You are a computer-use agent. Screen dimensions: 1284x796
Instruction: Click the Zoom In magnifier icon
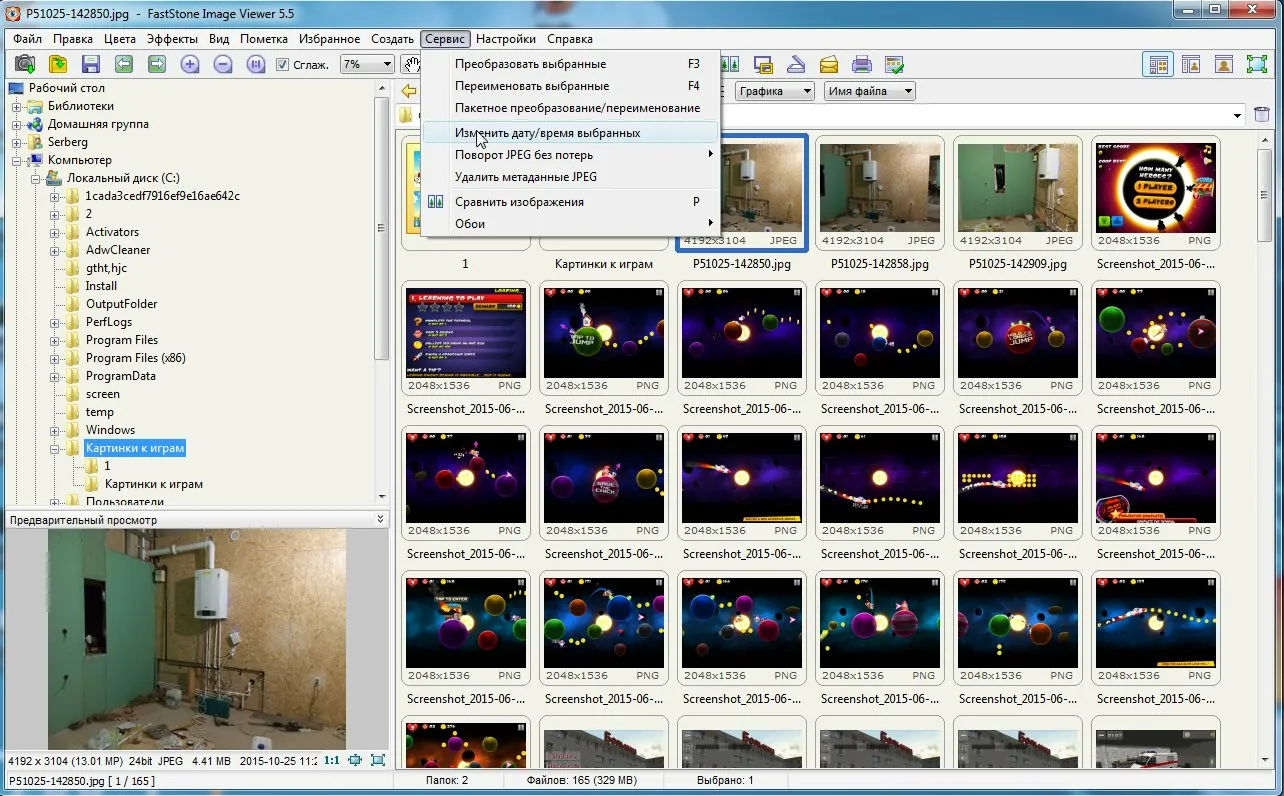[x=190, y=65]
